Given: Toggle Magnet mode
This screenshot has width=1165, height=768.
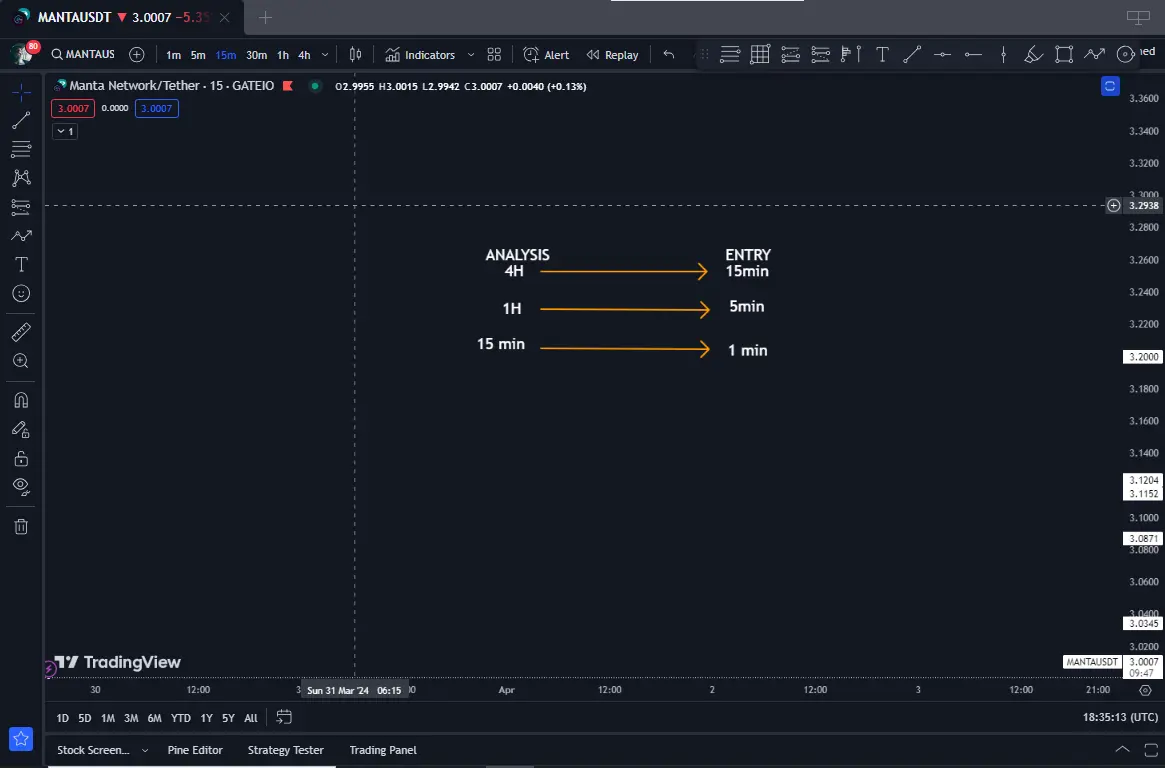Looking at the screenshot, I should [x=21, y=400].
